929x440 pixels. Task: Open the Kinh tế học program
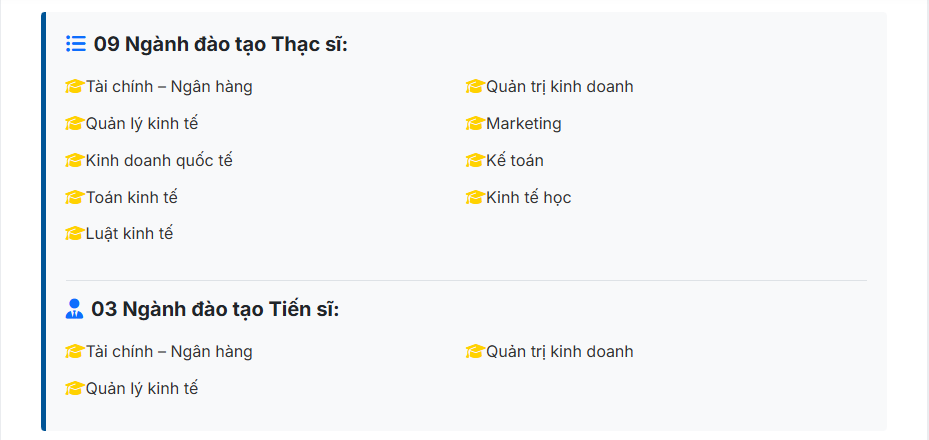(x=529, y=198)
